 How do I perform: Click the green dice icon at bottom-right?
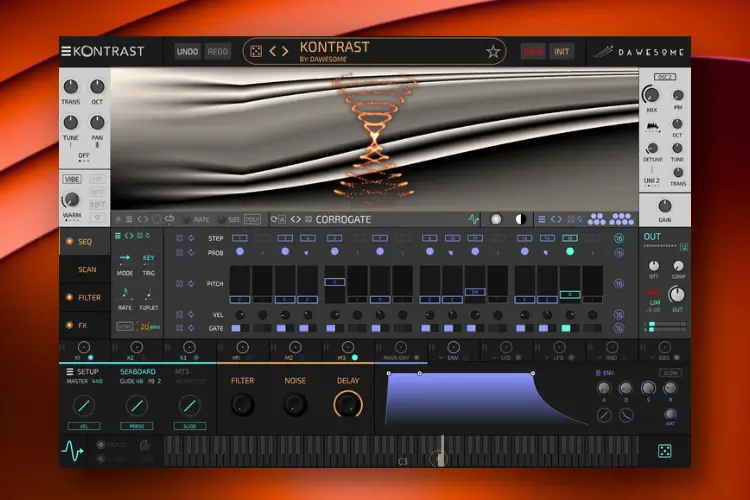664,451
